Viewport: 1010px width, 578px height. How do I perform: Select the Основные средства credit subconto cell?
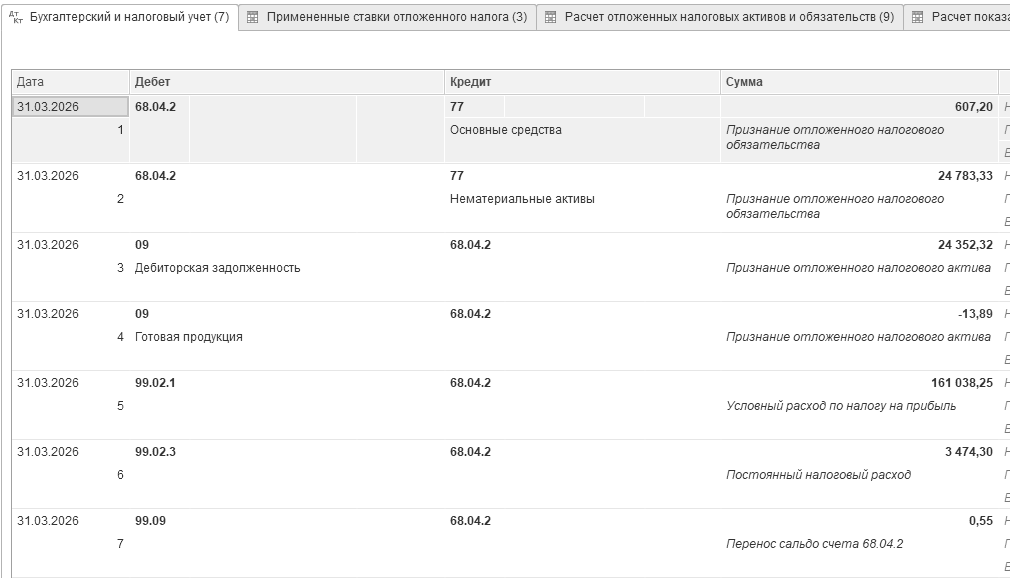point(506,130)
